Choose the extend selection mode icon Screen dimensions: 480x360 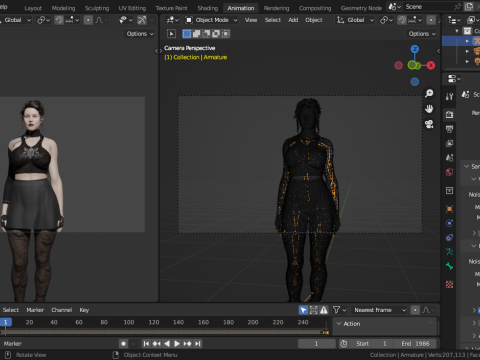pos(197,33)
